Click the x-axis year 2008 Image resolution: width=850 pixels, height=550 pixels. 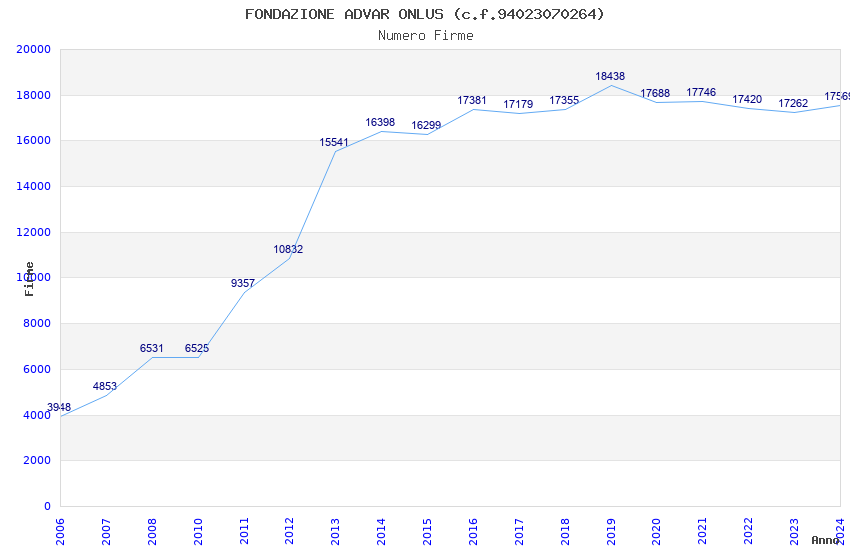coord(152,532)
